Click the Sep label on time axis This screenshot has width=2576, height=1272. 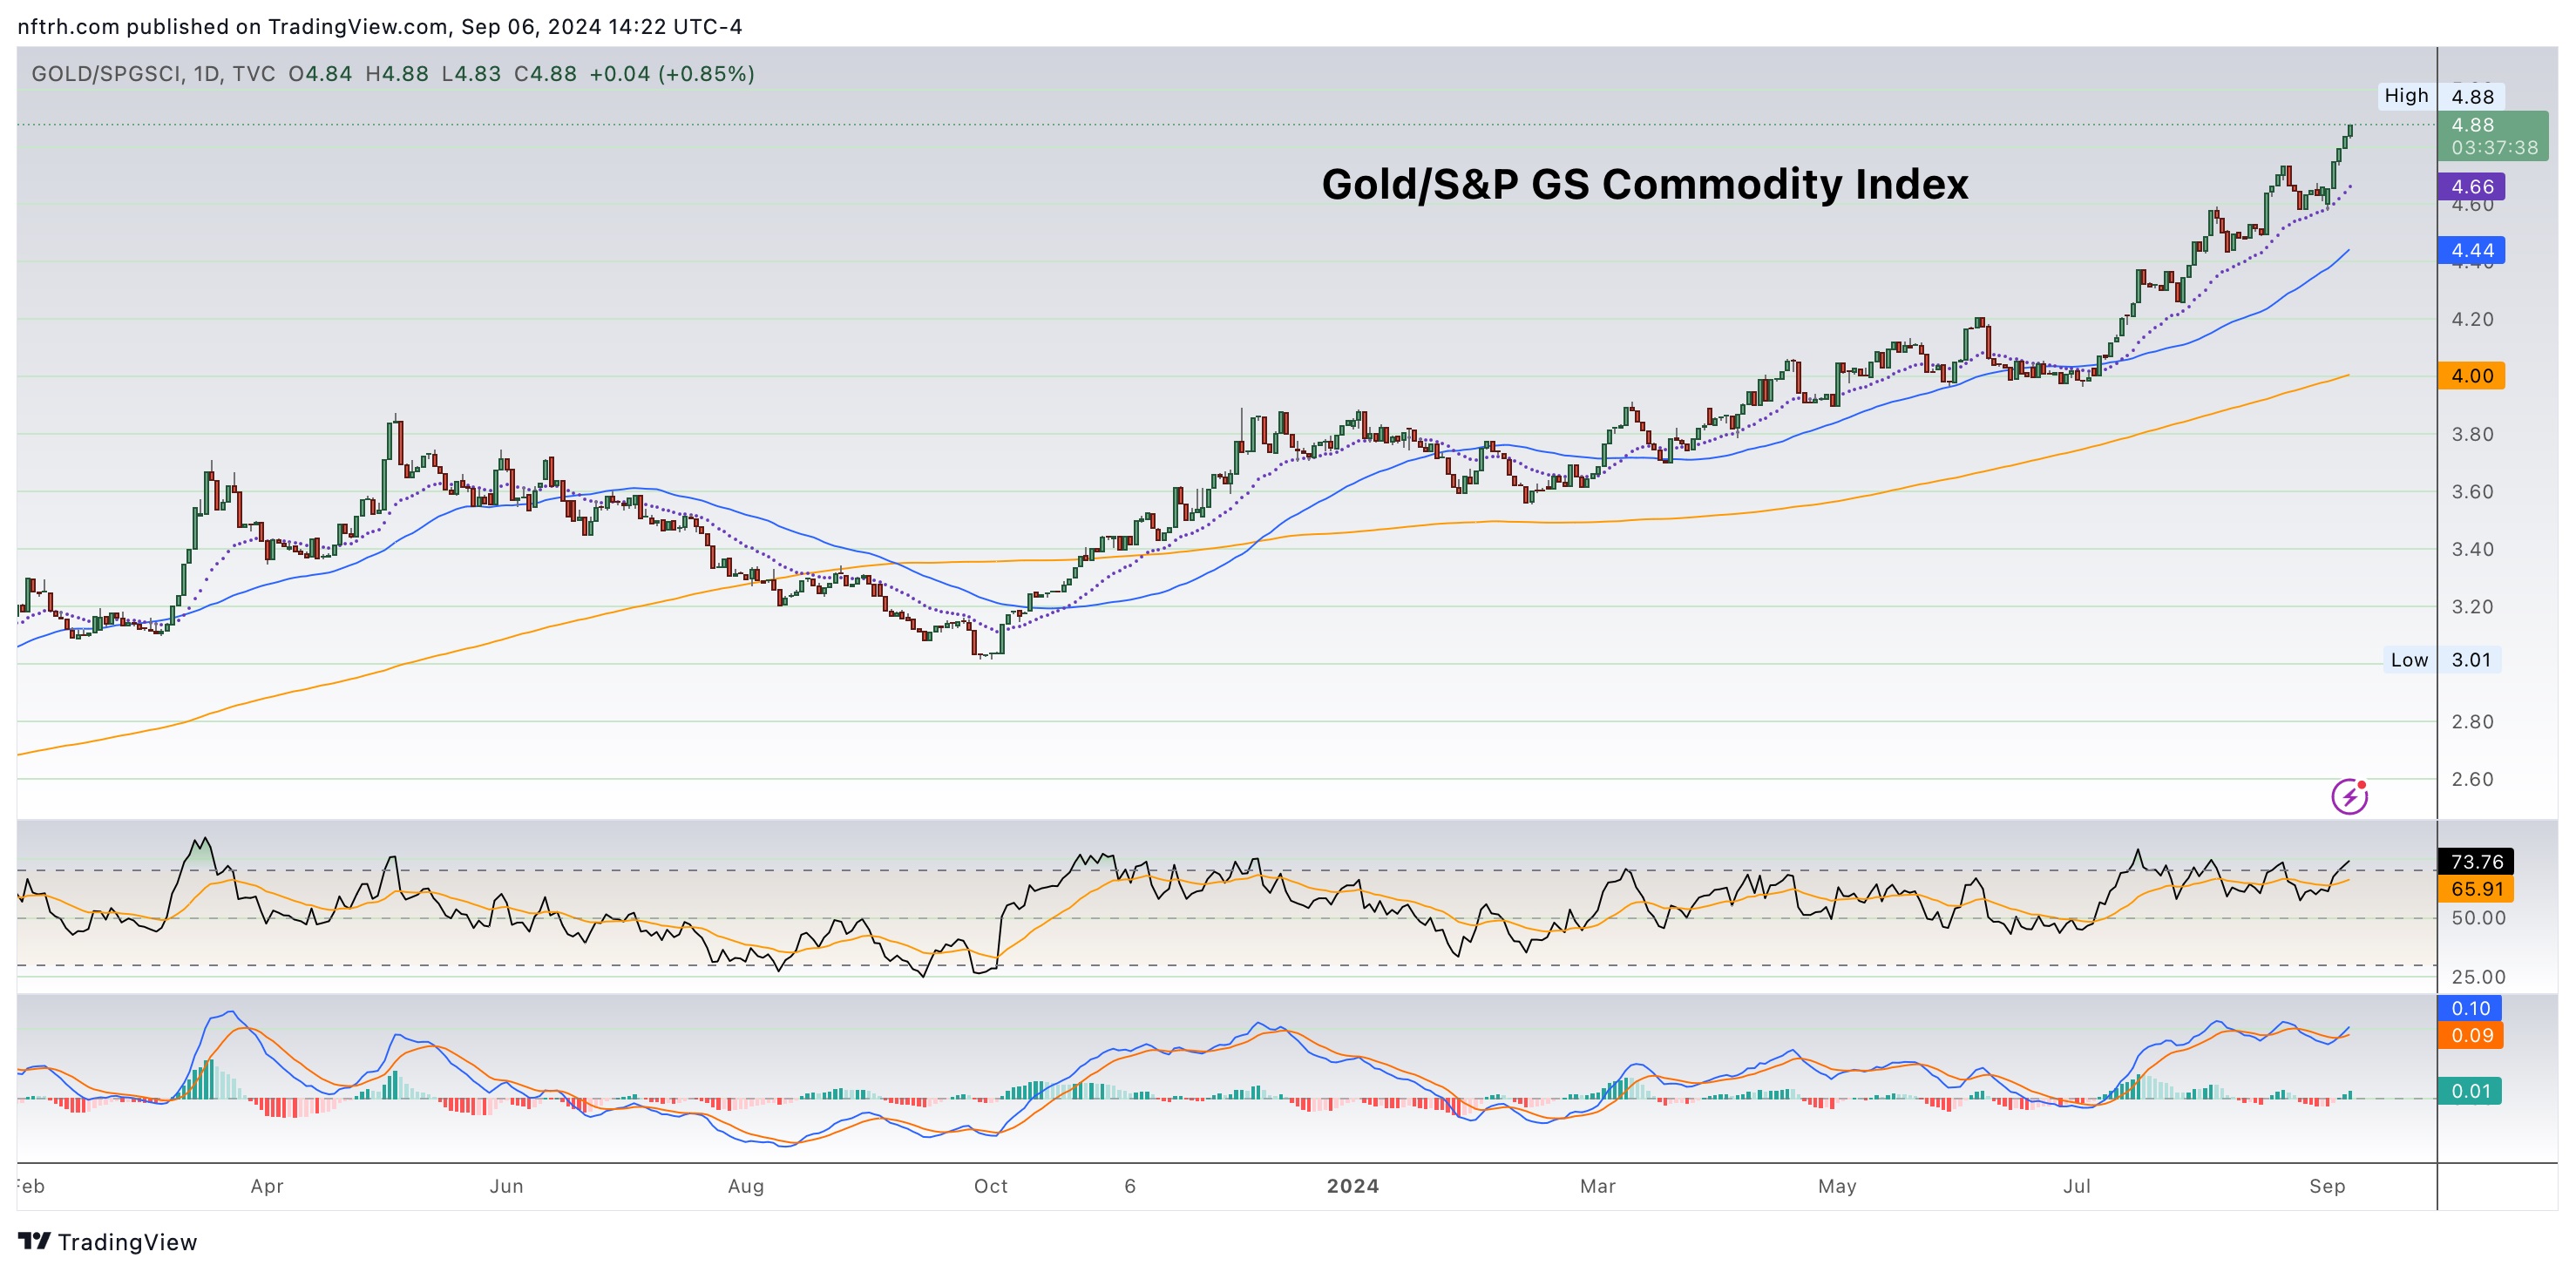(2326, 1186)
